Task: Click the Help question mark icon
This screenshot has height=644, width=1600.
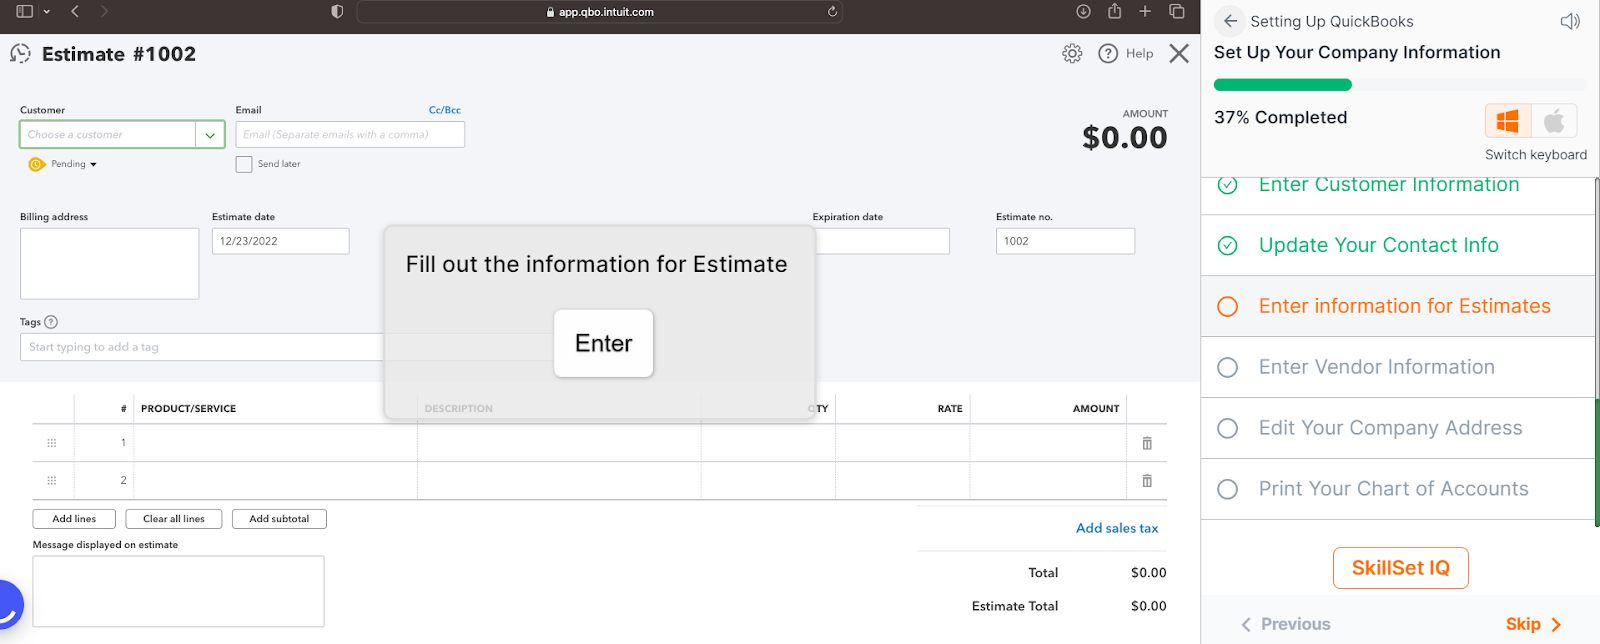Action: click(x=1108, y=54)
